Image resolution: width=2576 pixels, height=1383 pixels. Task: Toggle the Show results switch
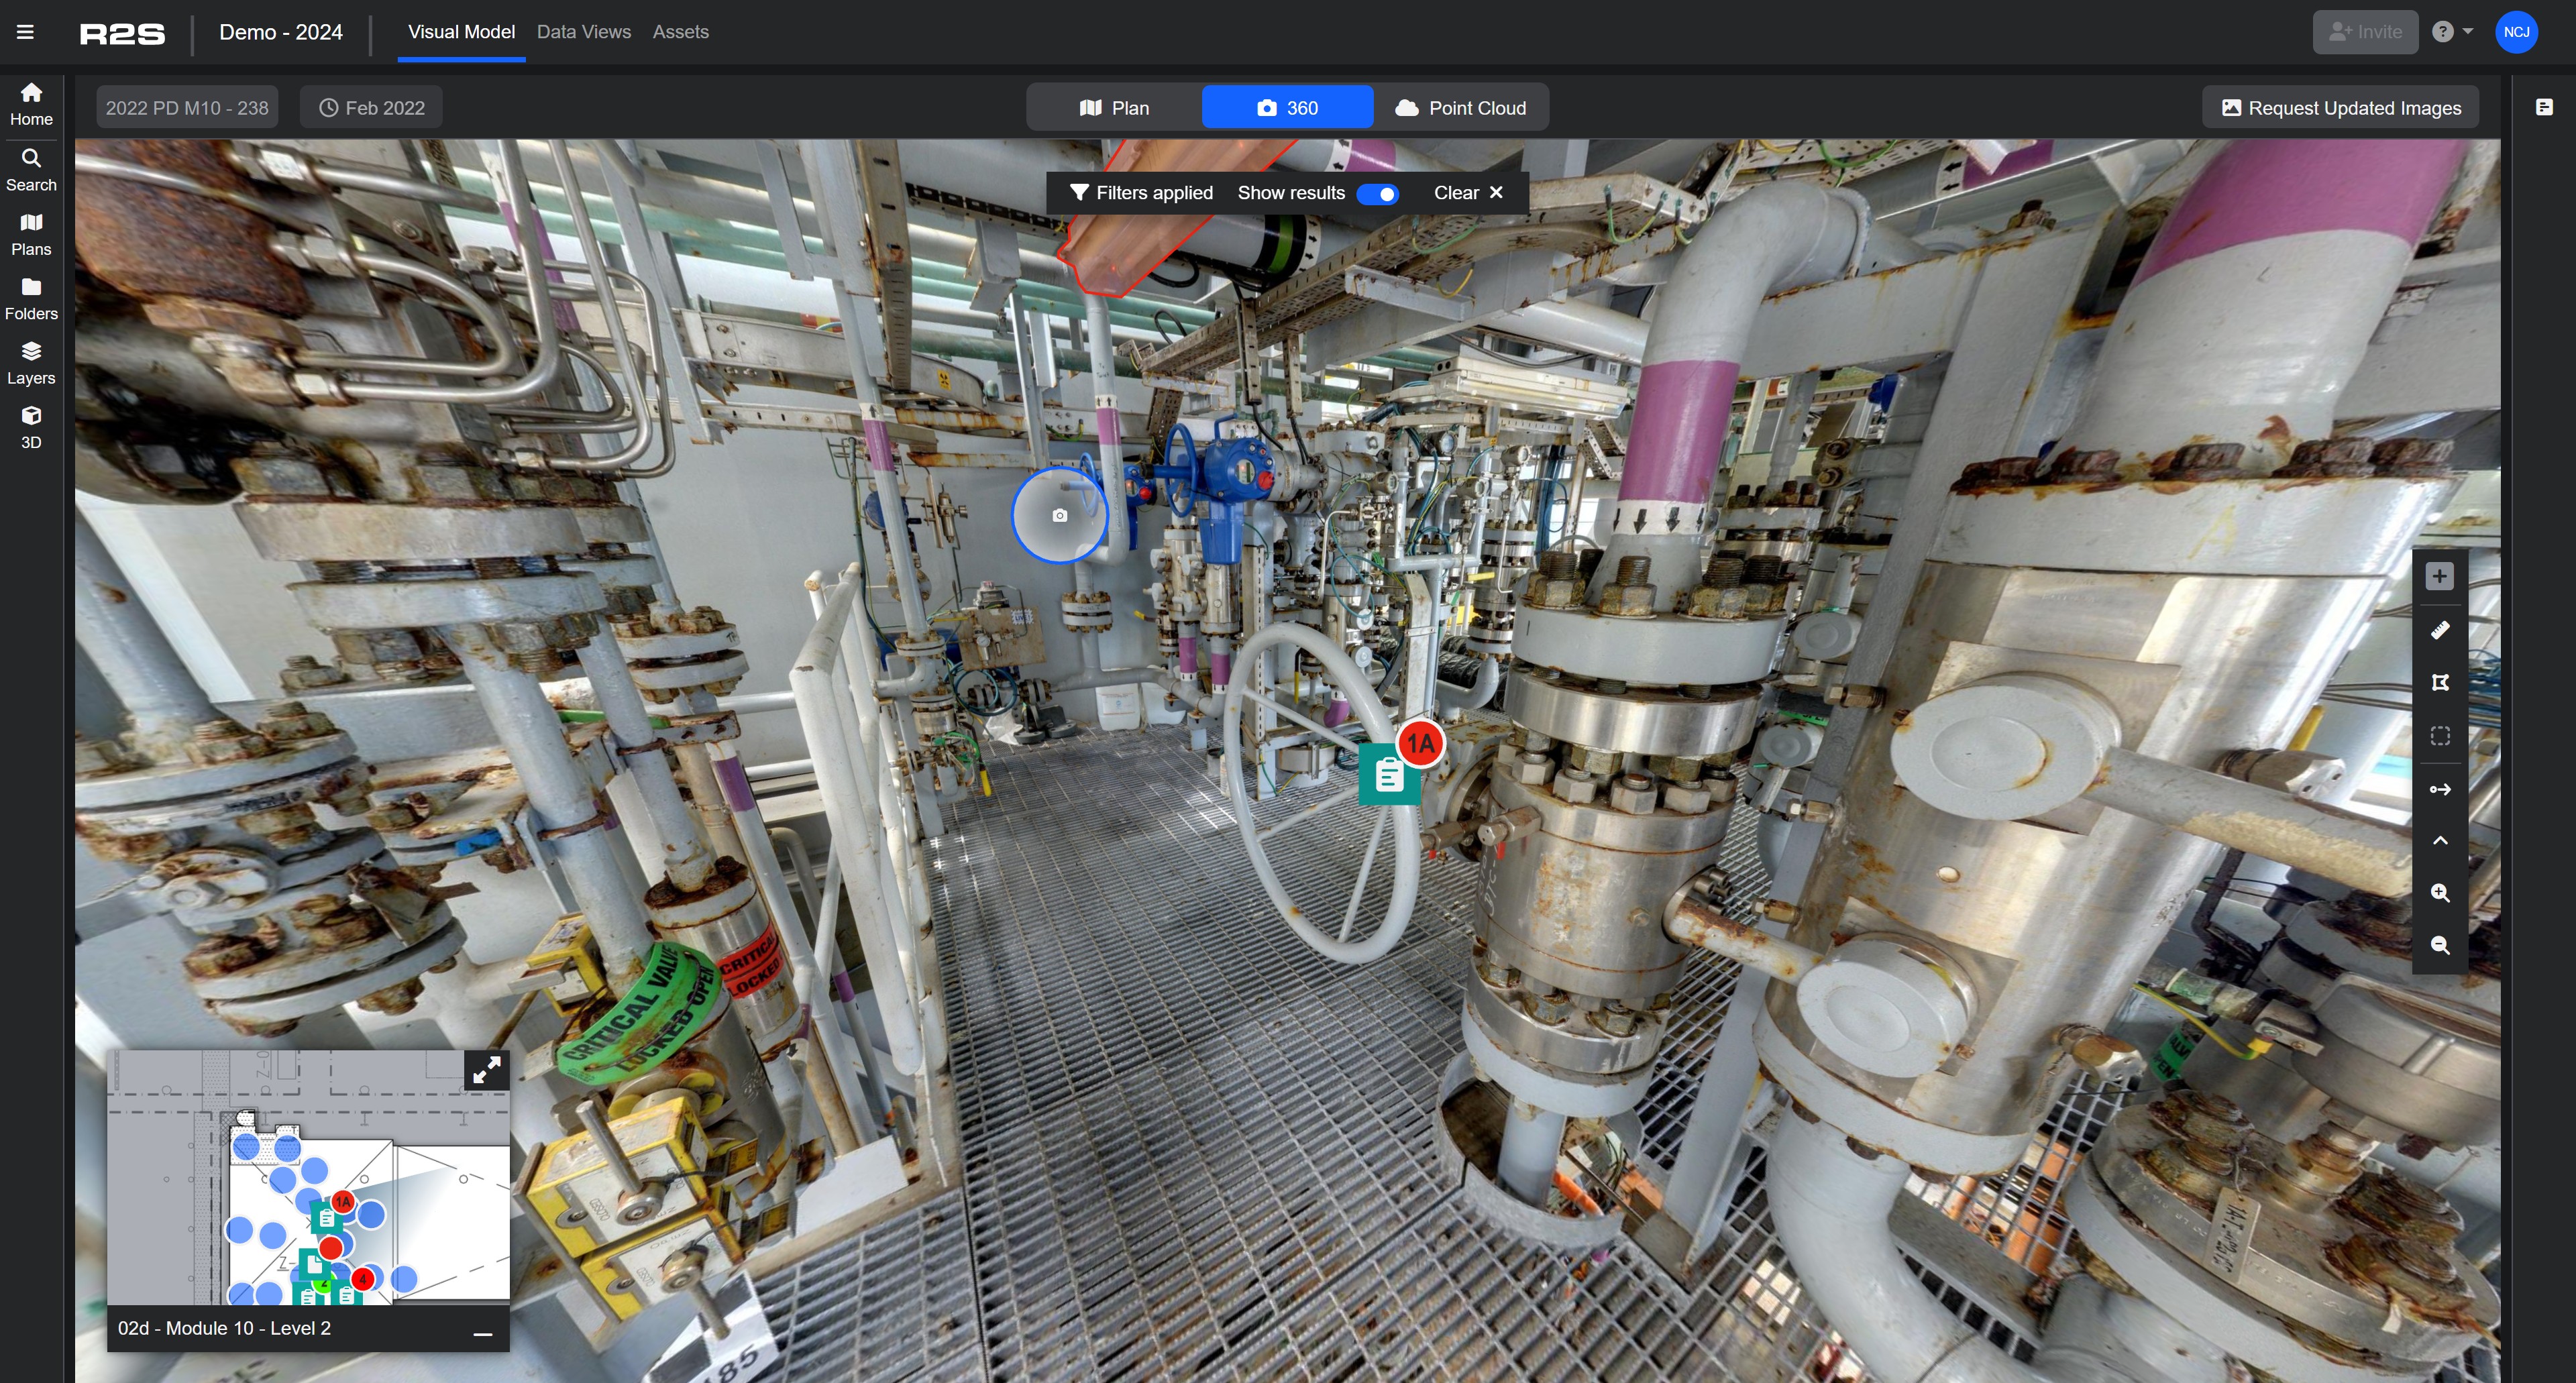pos(1377,193)
